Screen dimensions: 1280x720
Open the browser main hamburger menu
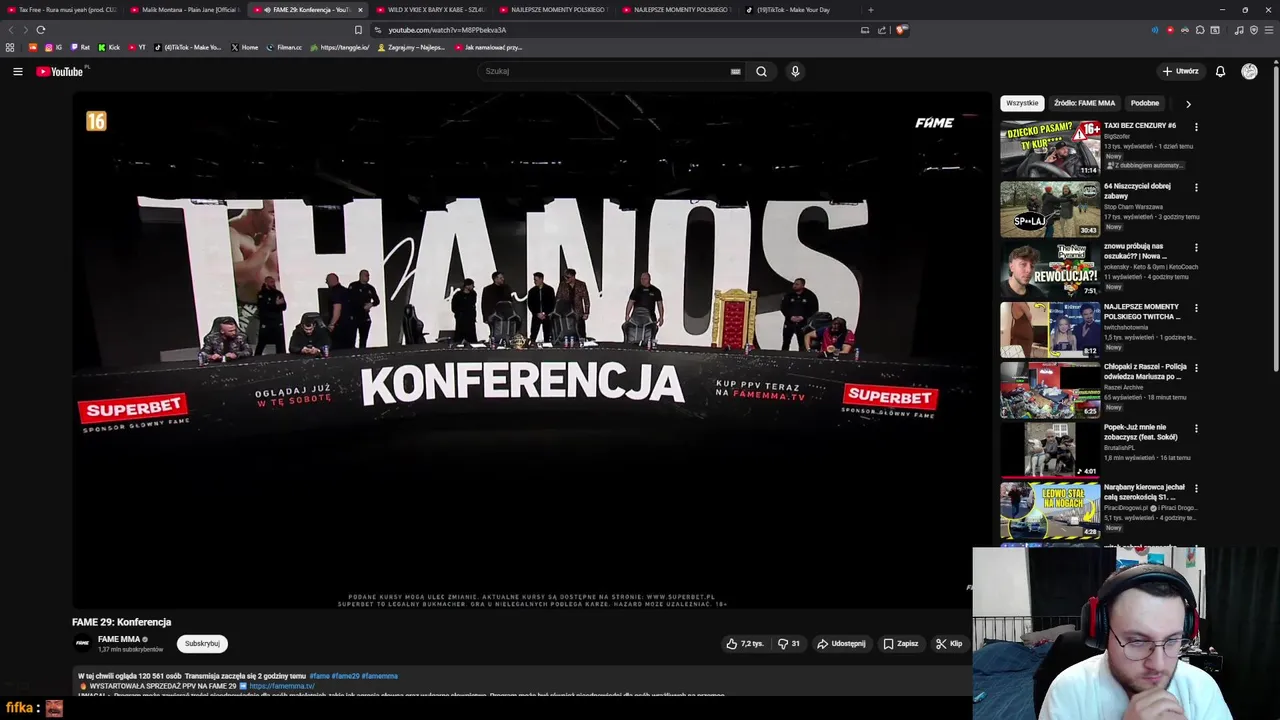tap(1269, 30)
